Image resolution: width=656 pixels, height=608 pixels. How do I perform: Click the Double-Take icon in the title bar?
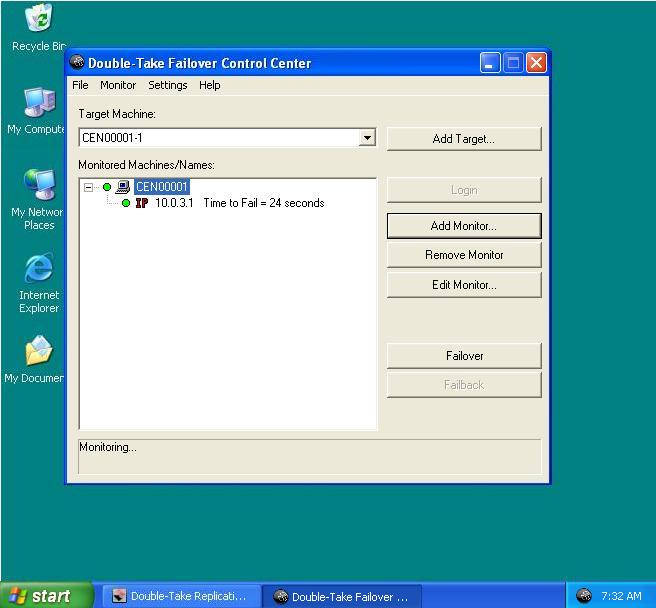pos(78,63)
